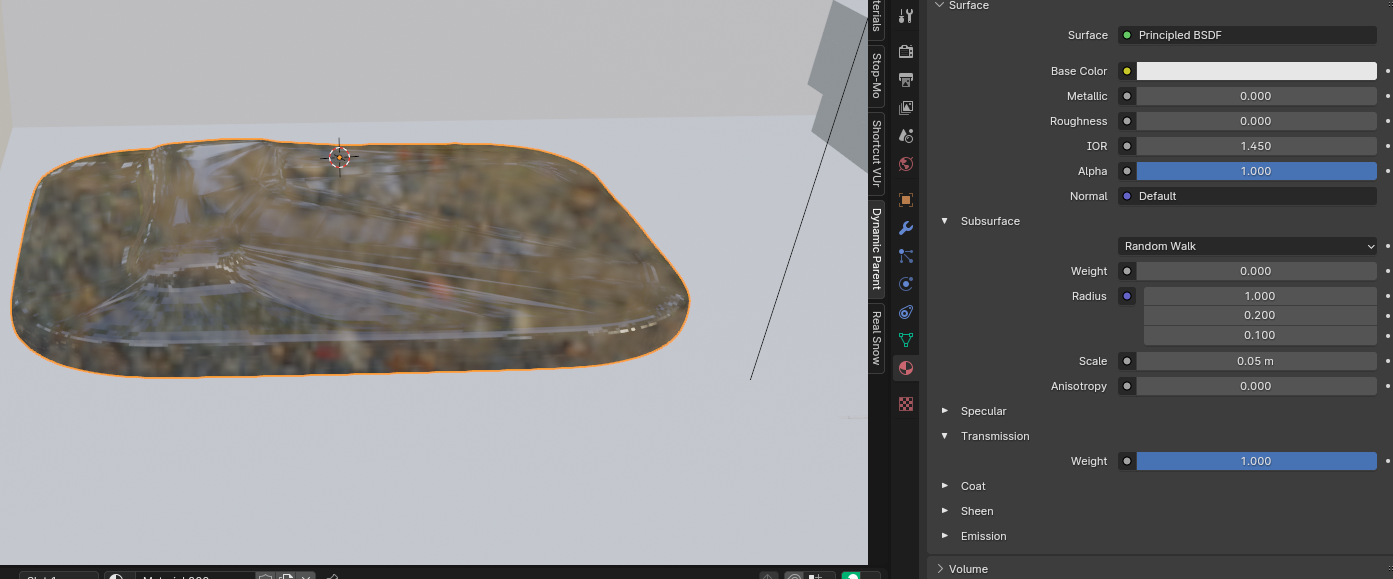The width and height of the screenshot is (1393, 579).
Task: Expand the Emission section
Action: click(945, 536)
